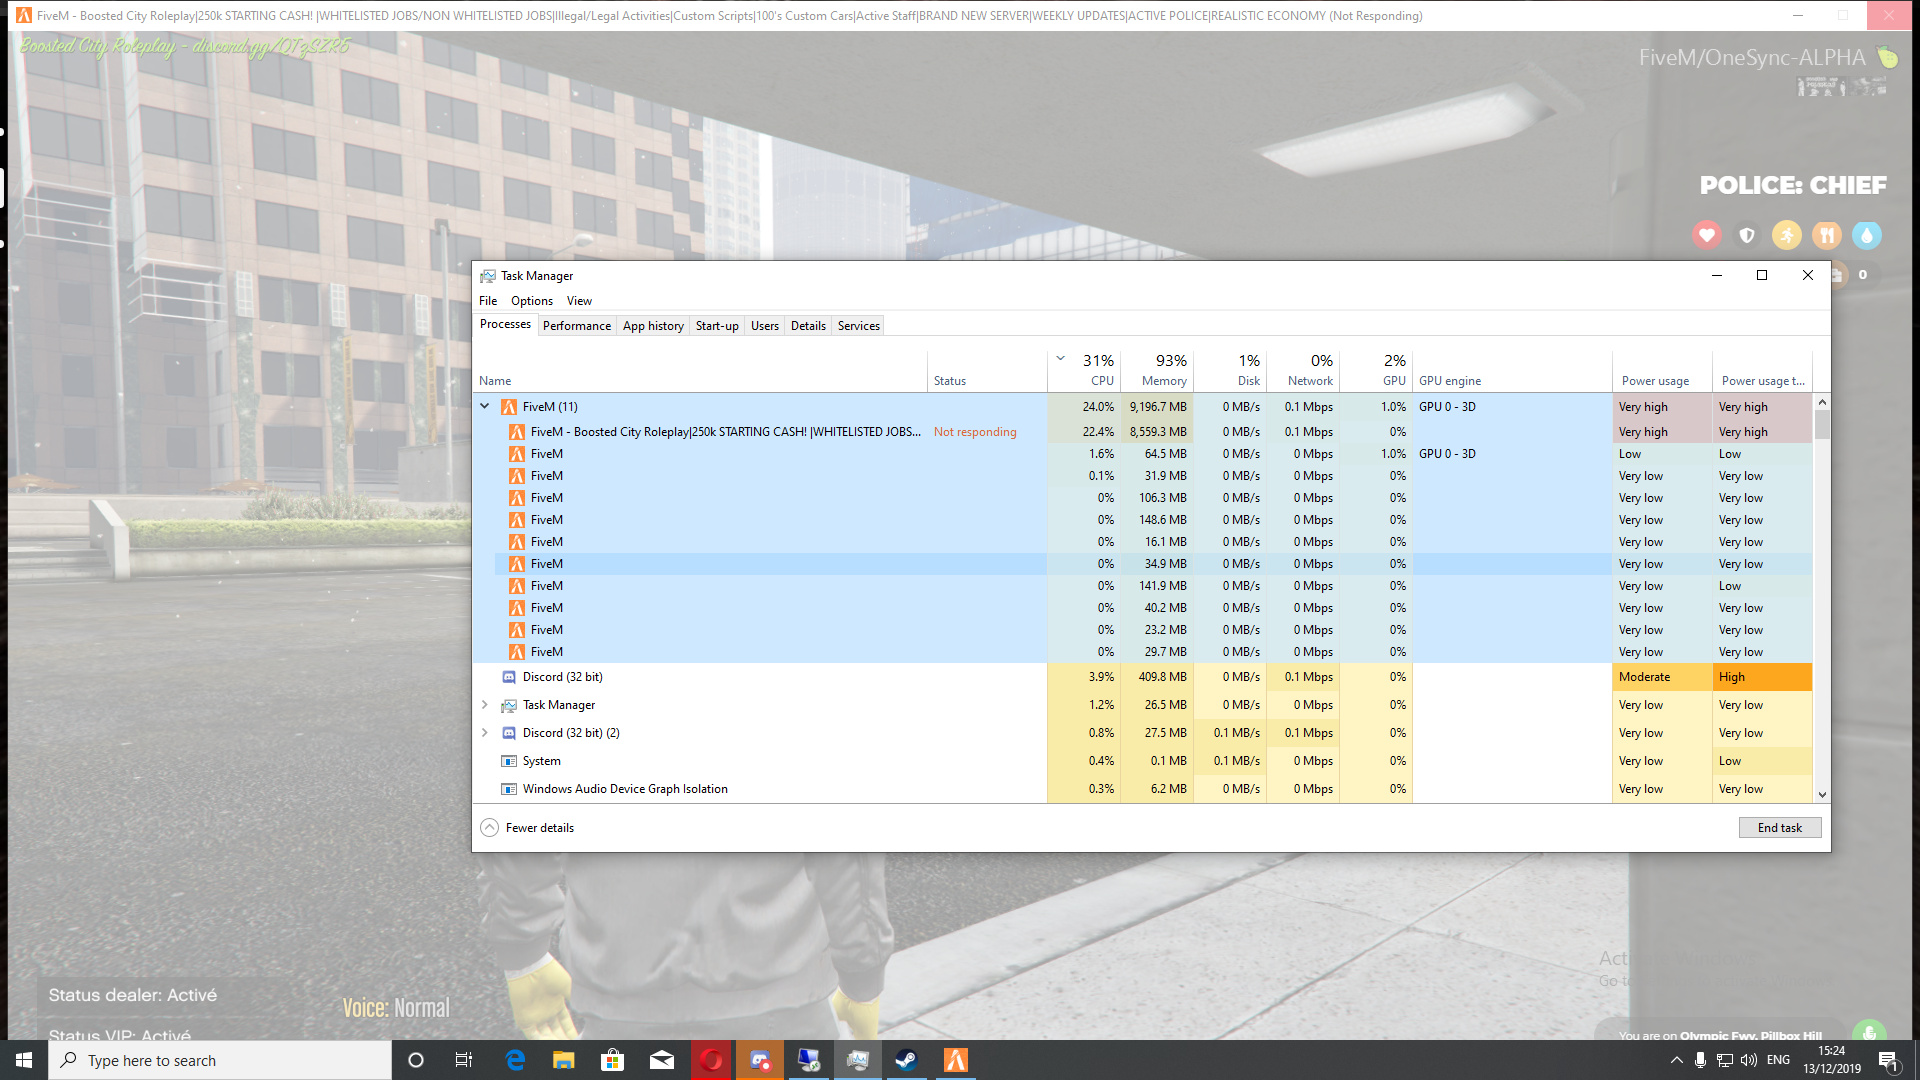Collapse the FiveM (11) process group
This screenshot has width=1920, height=1080.
[x=485, y=406]
